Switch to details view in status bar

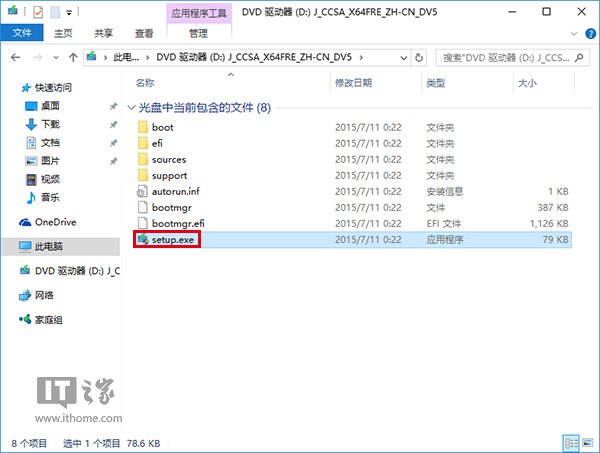point(570,442)
